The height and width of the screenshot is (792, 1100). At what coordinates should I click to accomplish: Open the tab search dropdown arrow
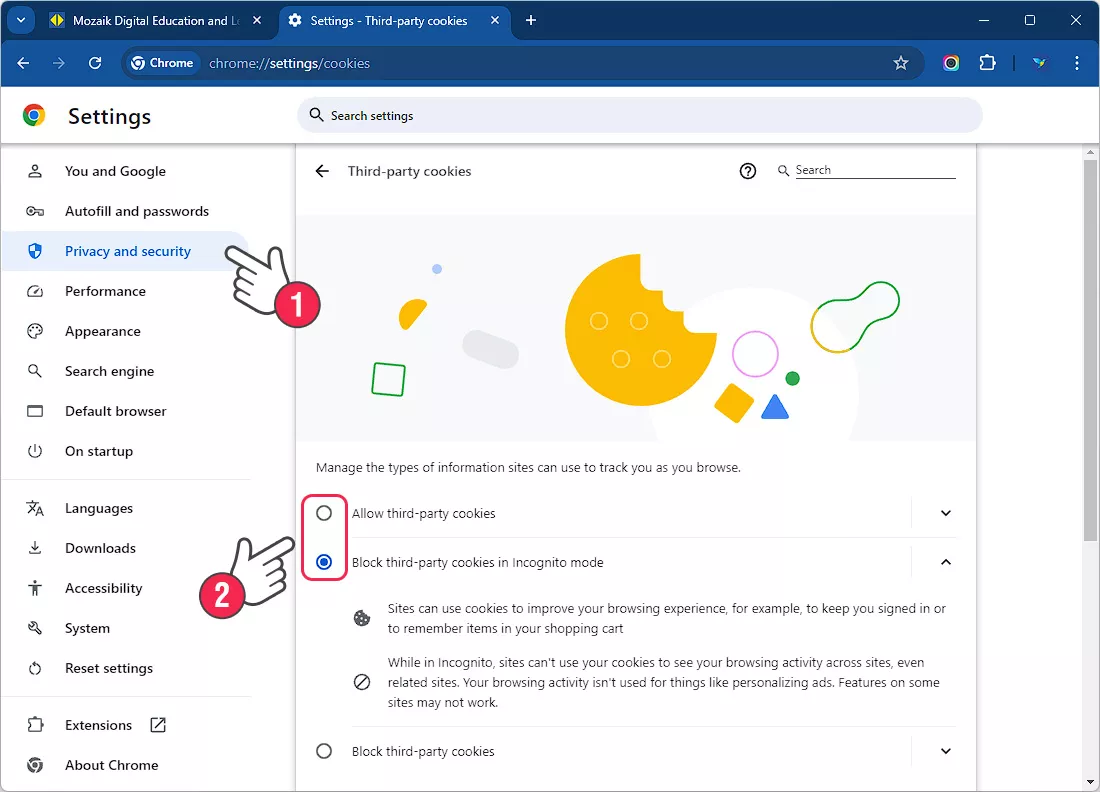click(x=20, y=20)
